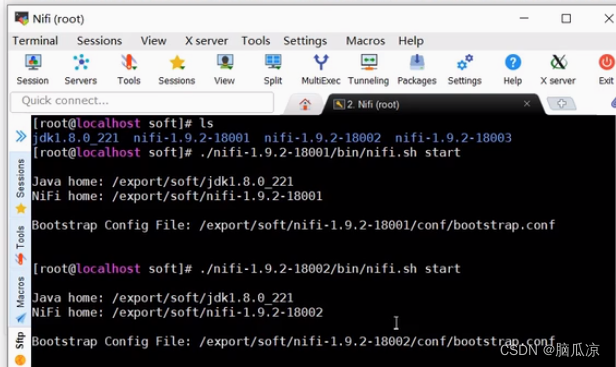This screenshot has height=367, width=616.
Task: Maximize the Nifi (root) window
Action: click(x=566, y=18)
